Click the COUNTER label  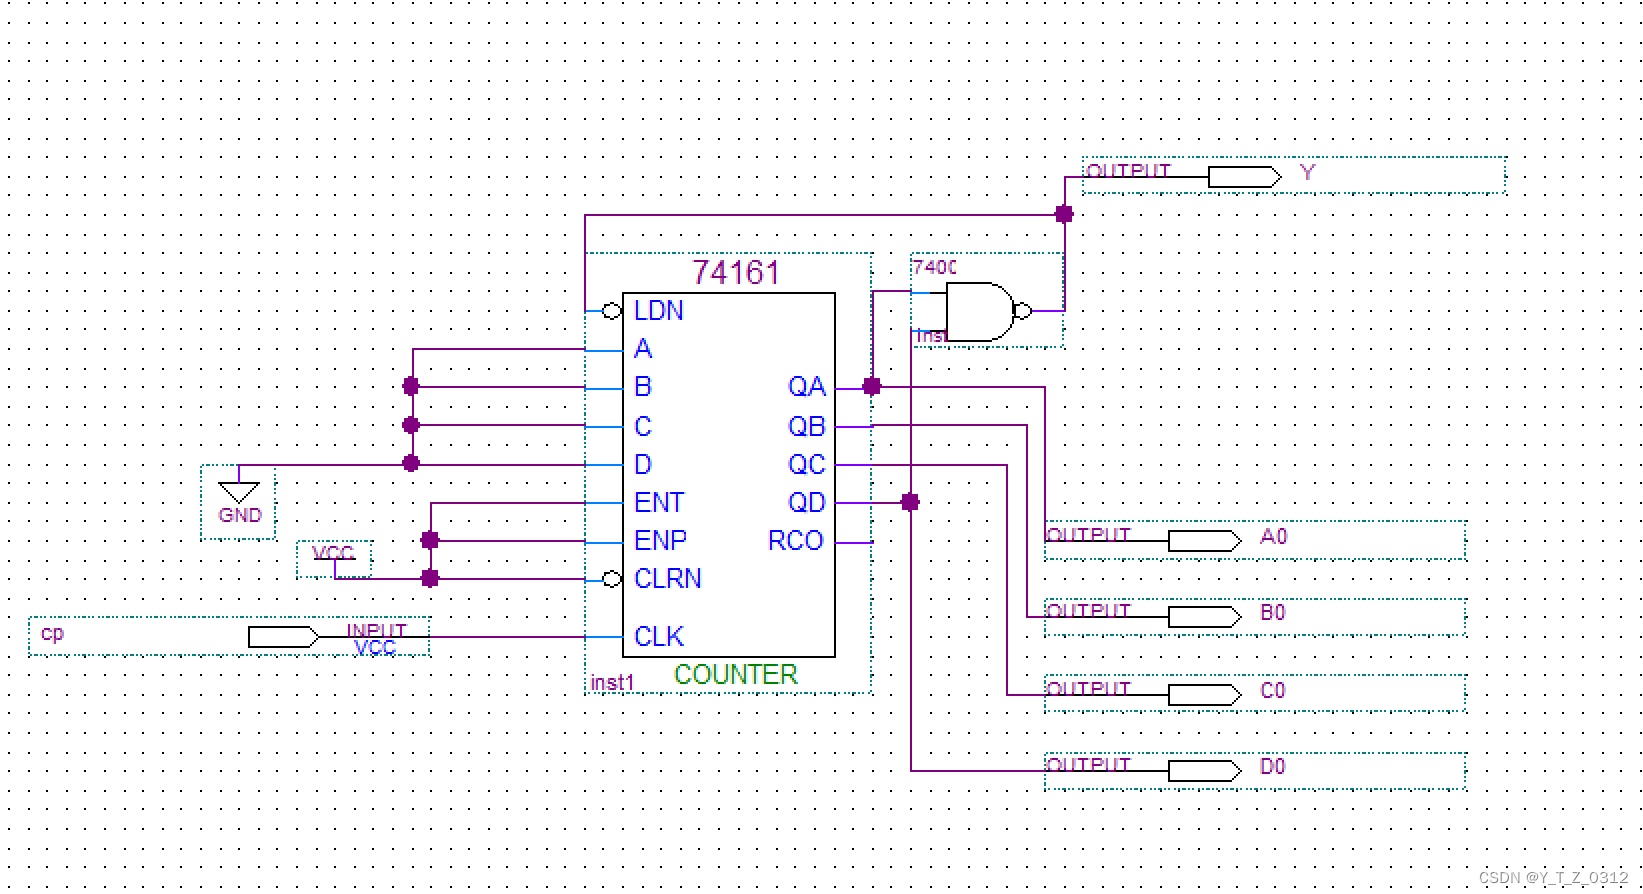(x=736, y=675)
